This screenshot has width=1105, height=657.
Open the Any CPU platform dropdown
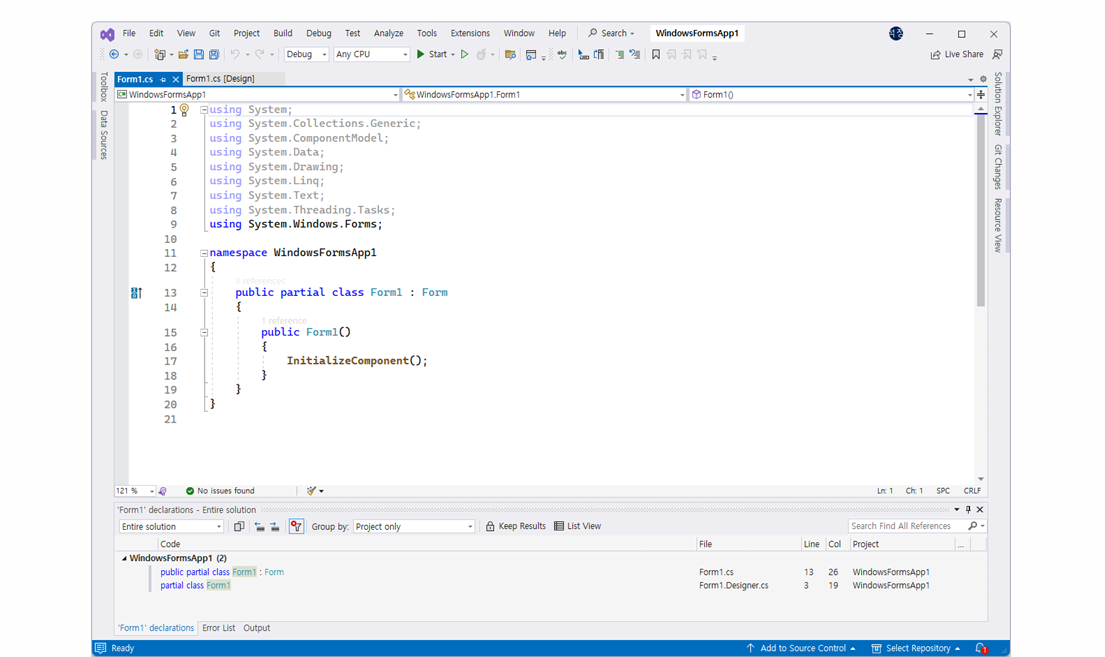point(371,54)
